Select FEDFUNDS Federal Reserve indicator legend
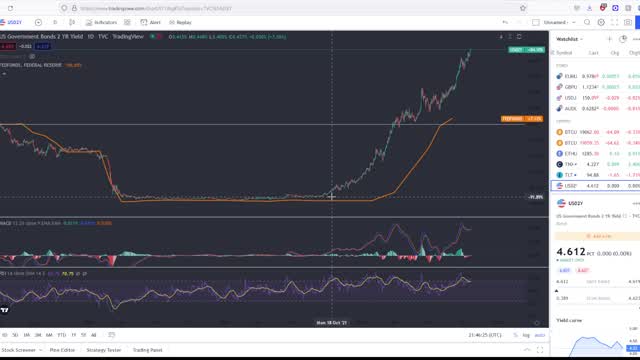This screenshot has height=360, width=640. [x=41, y=65]
